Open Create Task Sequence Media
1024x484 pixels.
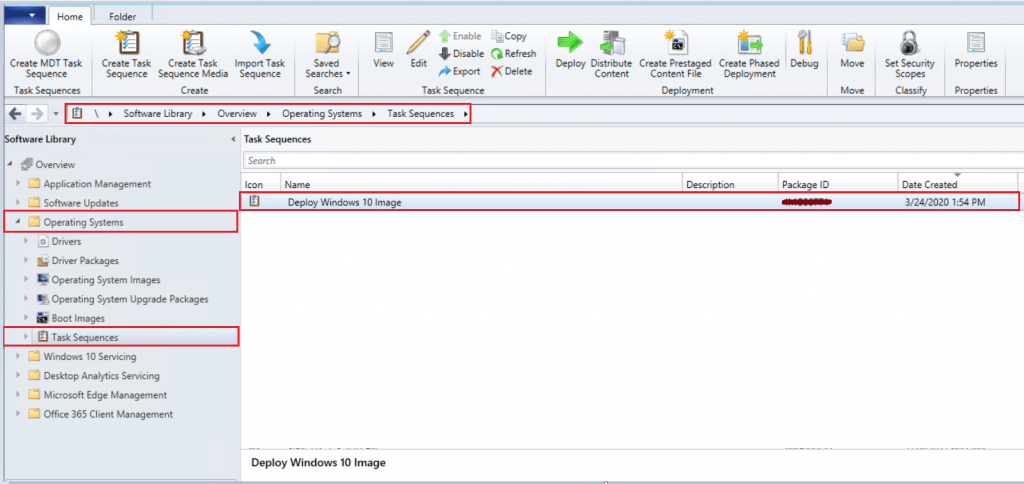tap(193, 55)
